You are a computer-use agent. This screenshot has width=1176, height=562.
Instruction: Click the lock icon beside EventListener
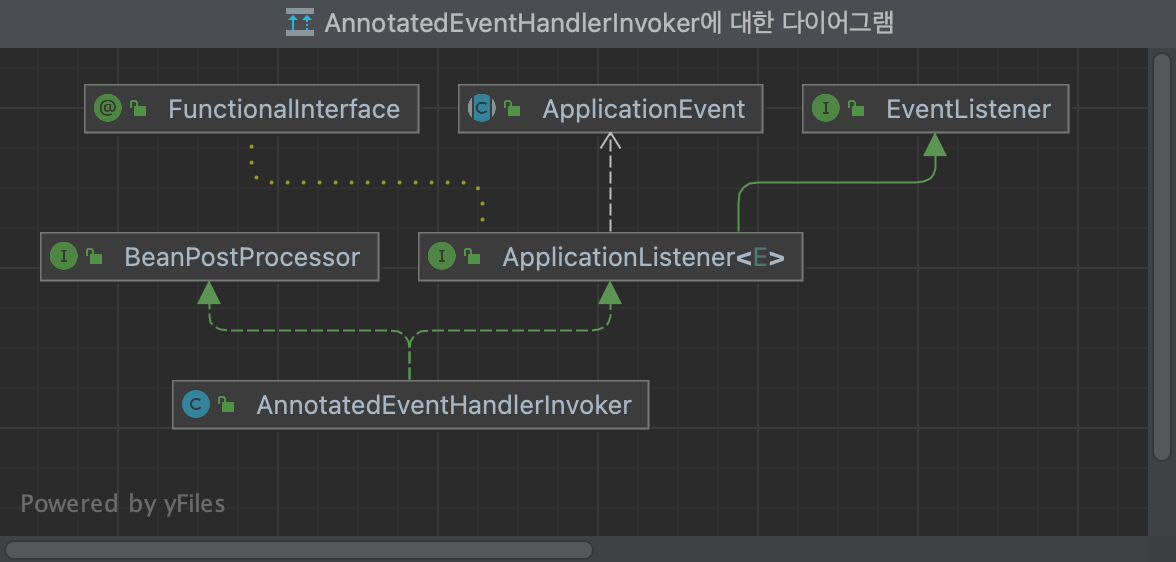coord(856,109)
